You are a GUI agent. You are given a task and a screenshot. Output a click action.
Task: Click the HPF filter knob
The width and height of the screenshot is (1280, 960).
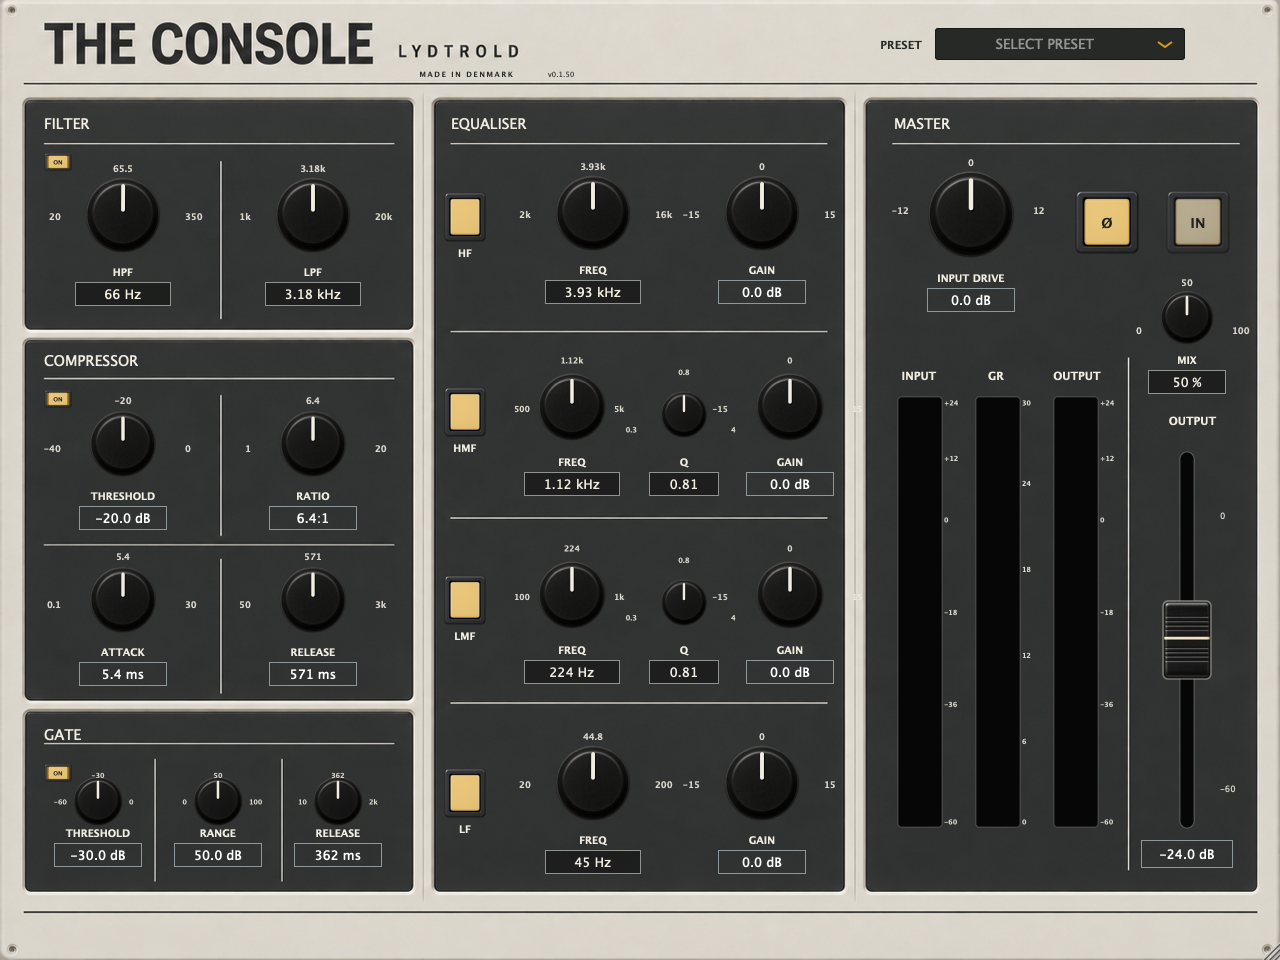pyautogui.click(x=123, y=215)
